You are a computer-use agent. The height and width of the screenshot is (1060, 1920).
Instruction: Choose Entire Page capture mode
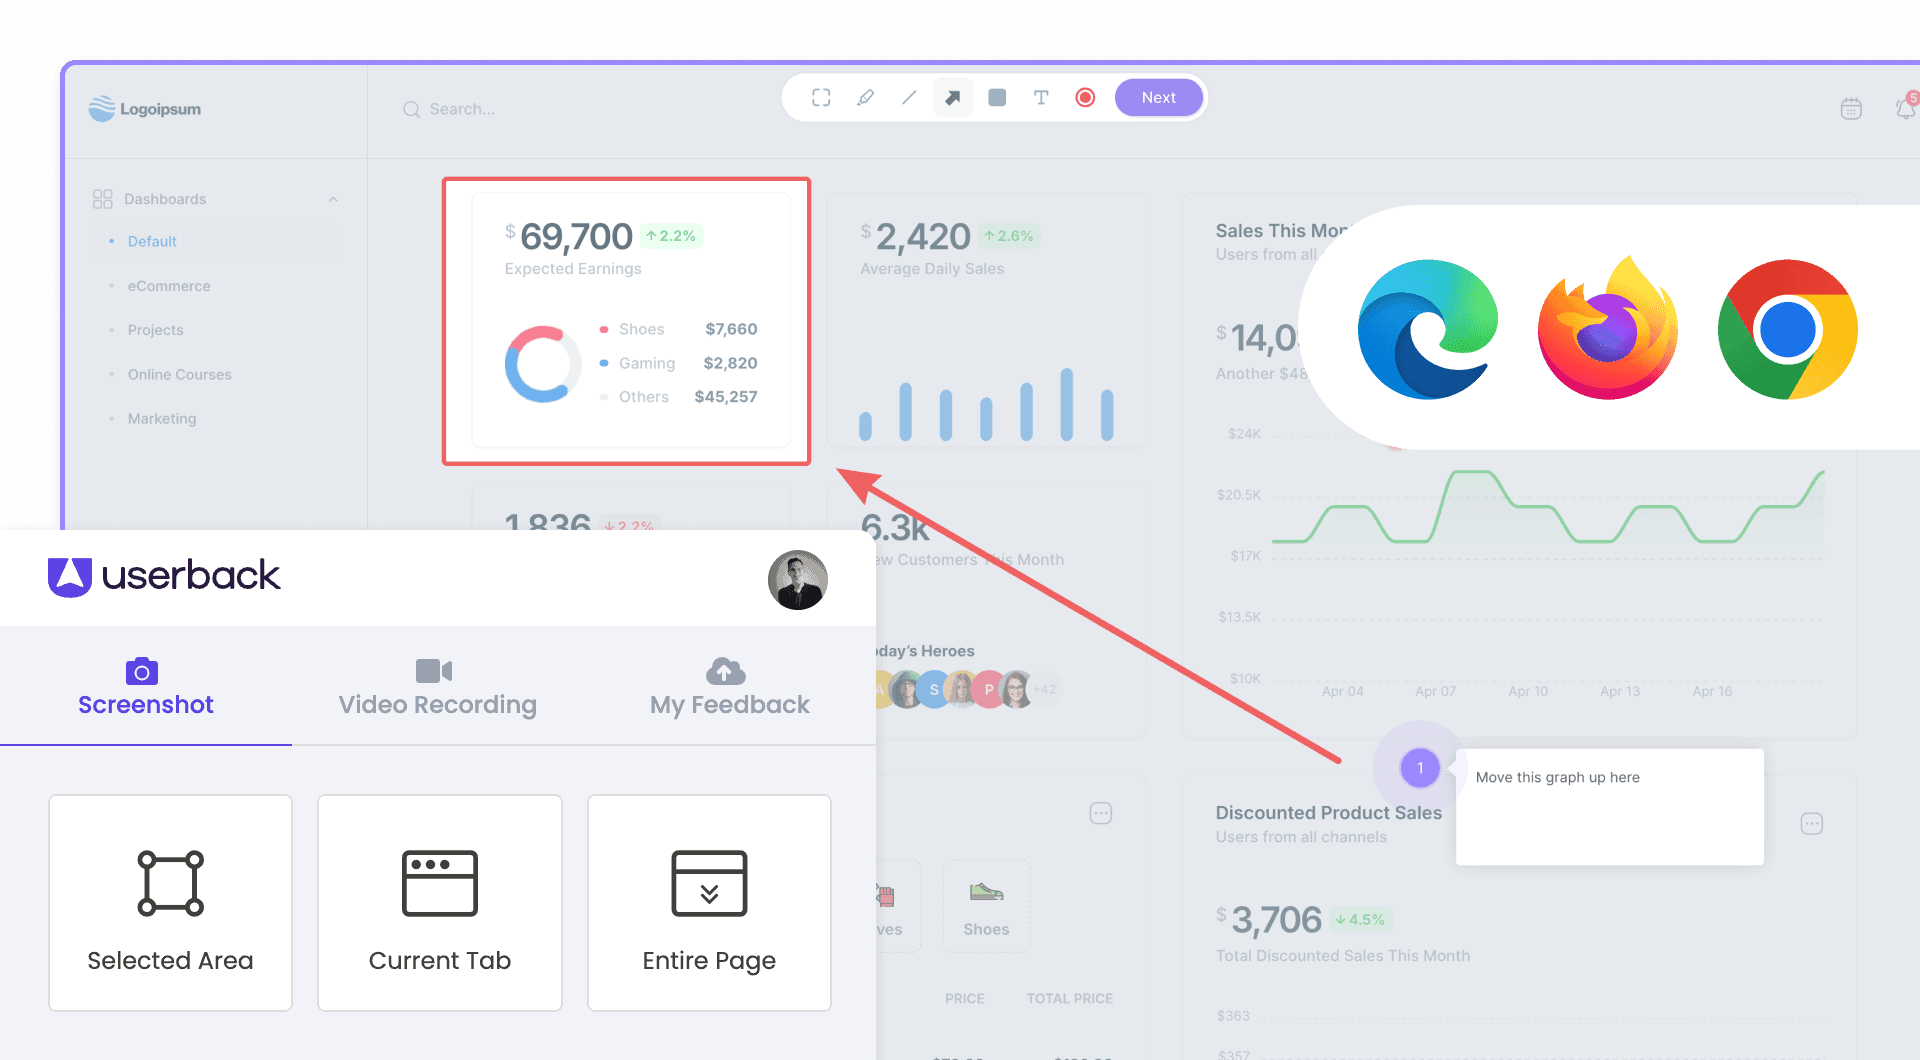(x=708, y=902)
